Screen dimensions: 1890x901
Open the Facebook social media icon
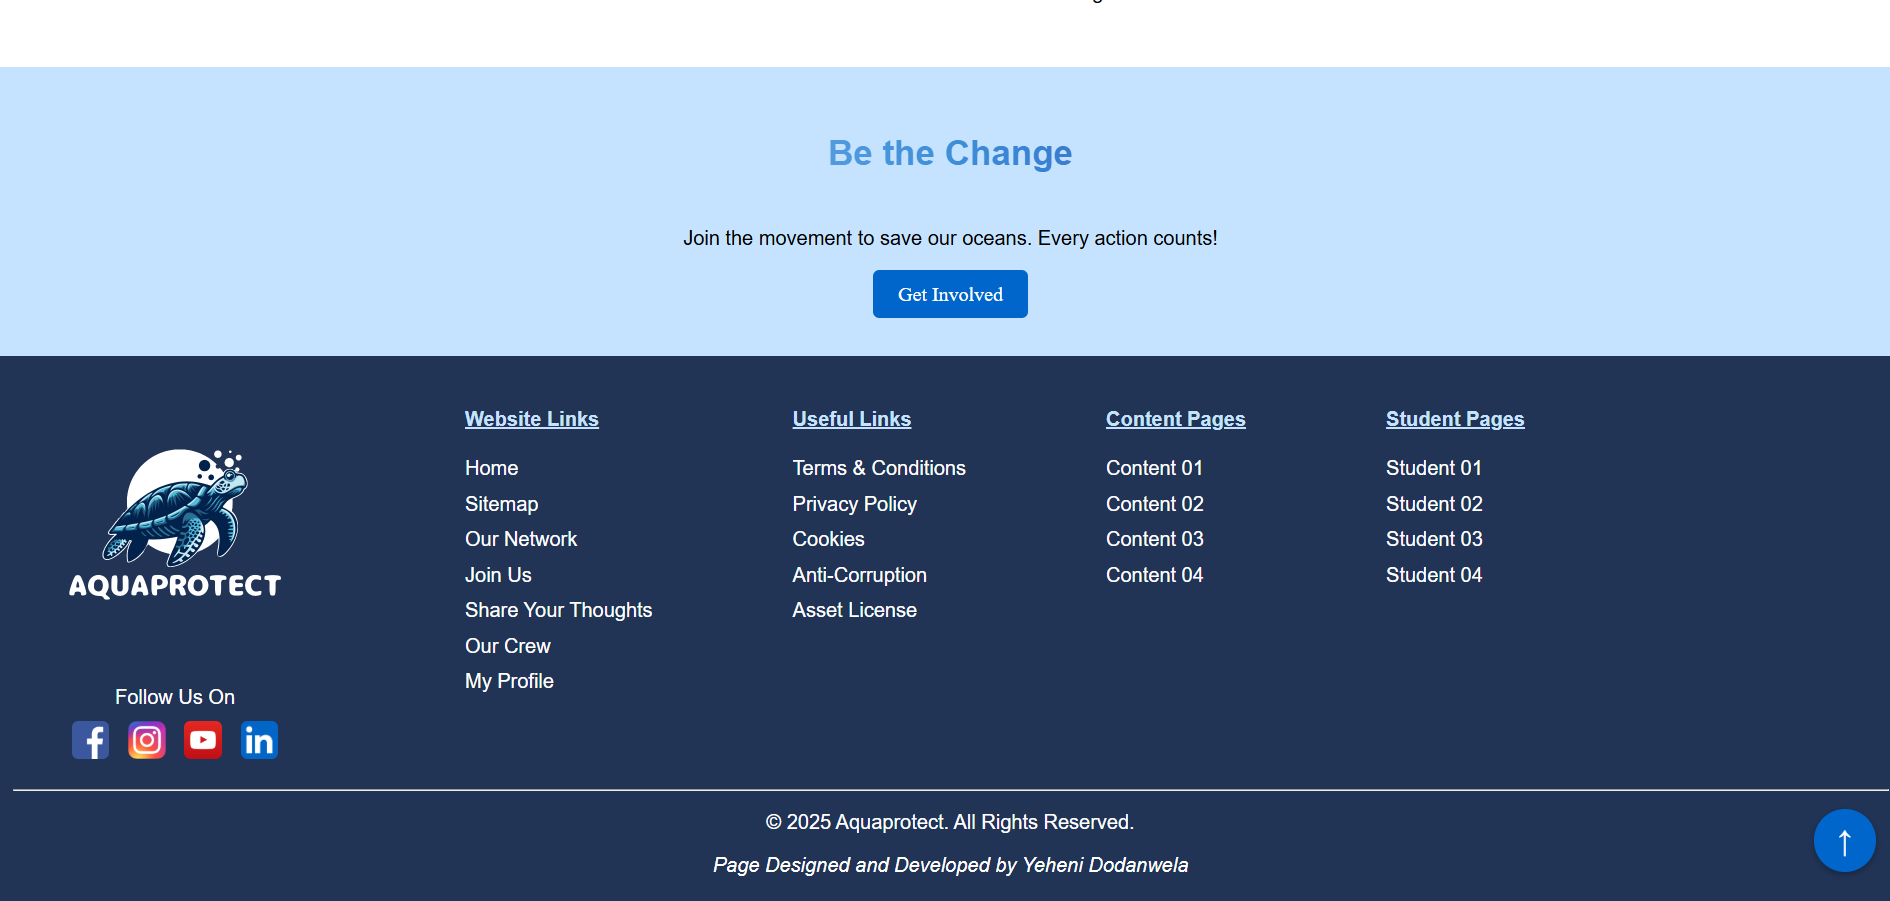click(x=90, y=740)
